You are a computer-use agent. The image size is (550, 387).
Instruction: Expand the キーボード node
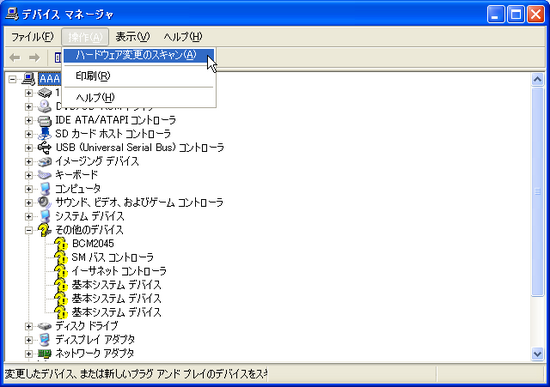[29, 175]
